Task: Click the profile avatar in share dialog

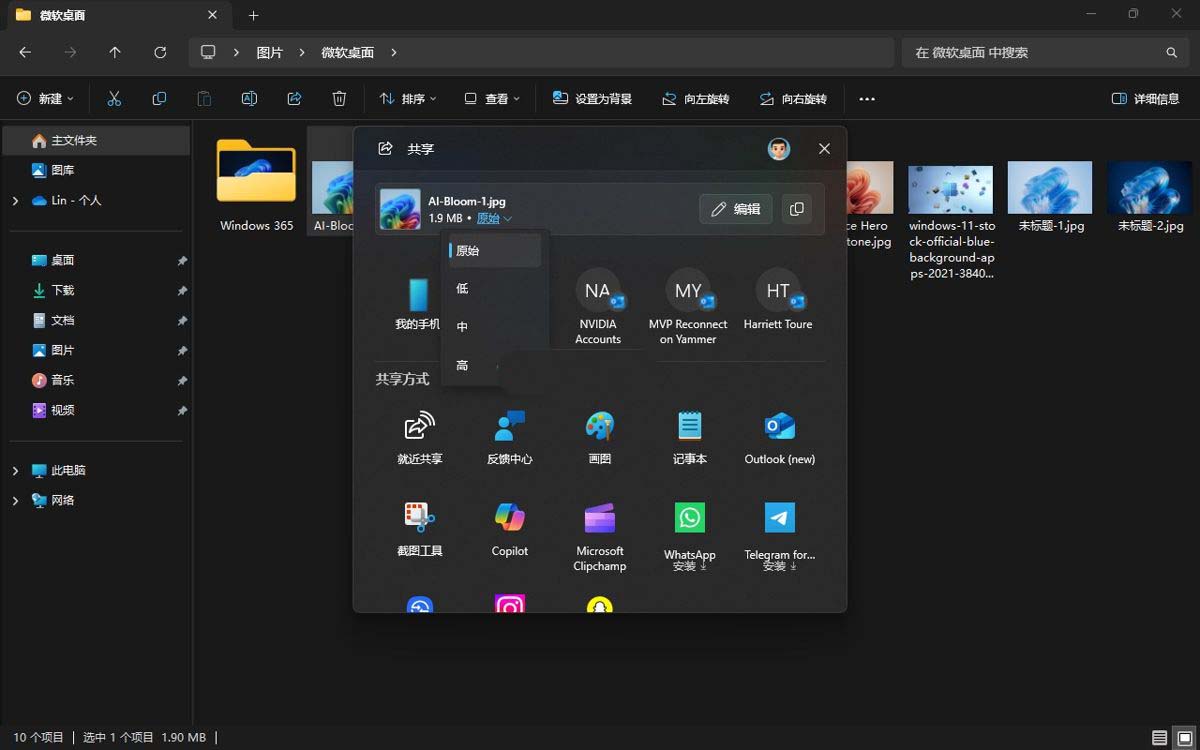Action: coord(779,149)
